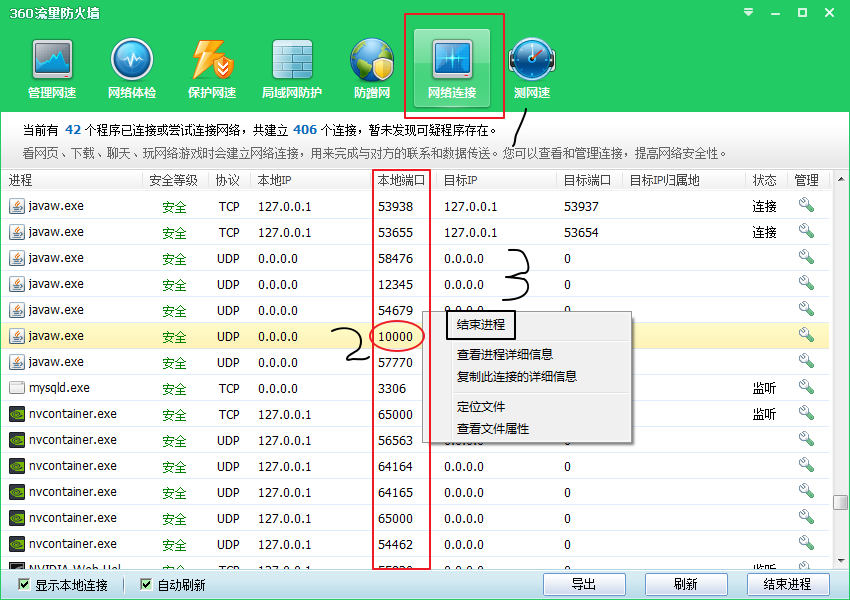The height and width of the screenshot is (600, 850).
Task: Click wrench icon for port 54462 row
Action: coord(806,543)
